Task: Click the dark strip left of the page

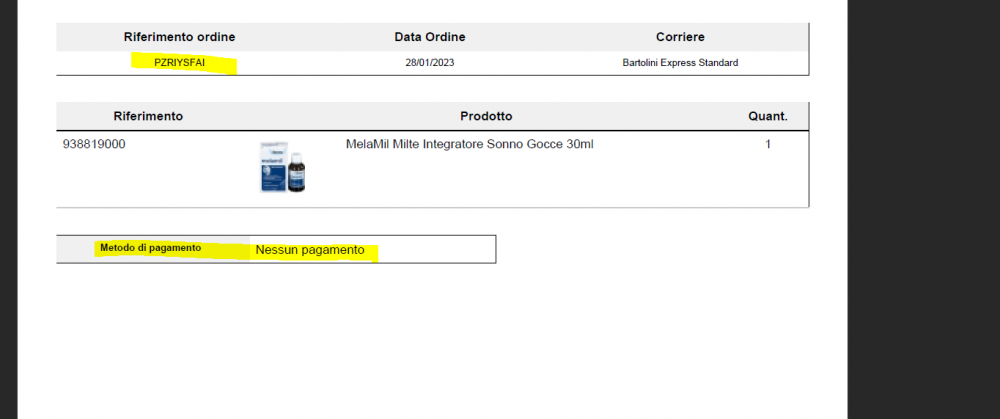Action: point(8,209)
